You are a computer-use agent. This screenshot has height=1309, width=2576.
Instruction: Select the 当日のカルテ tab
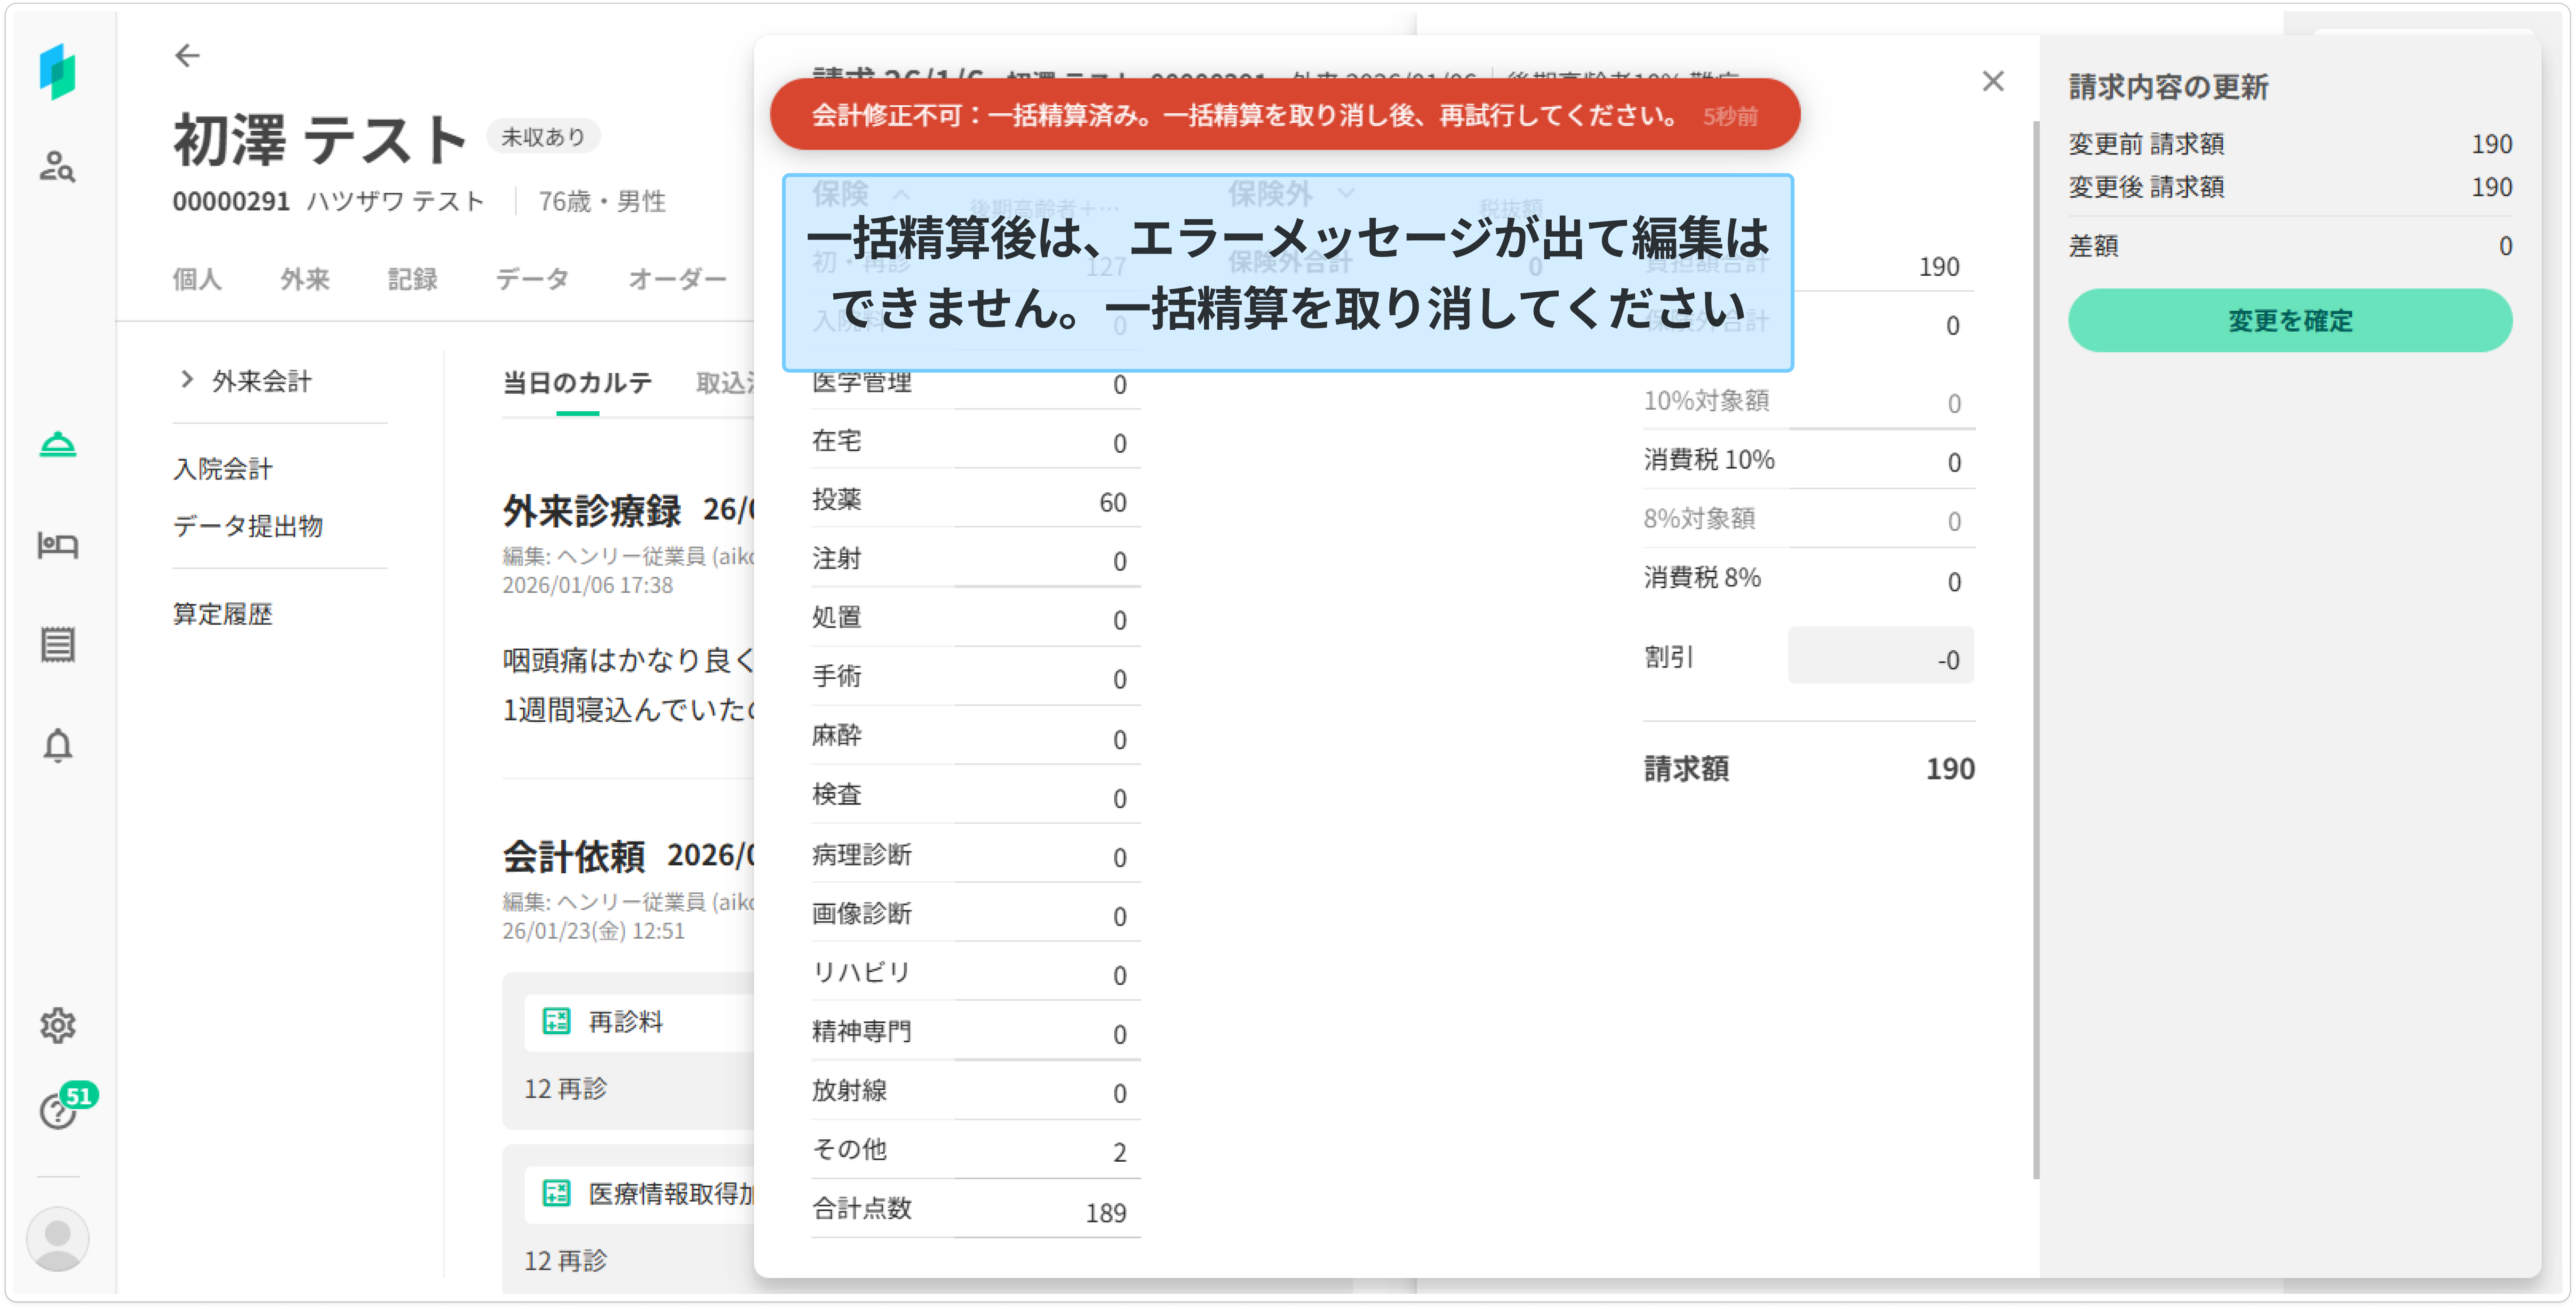point(577,383)
